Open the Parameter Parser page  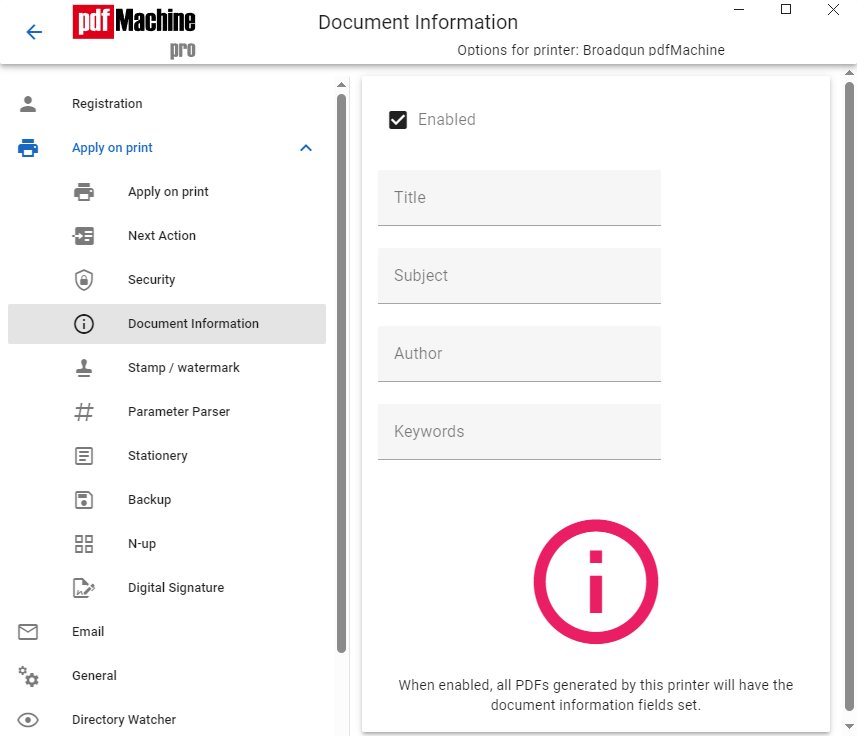point(167,412)
